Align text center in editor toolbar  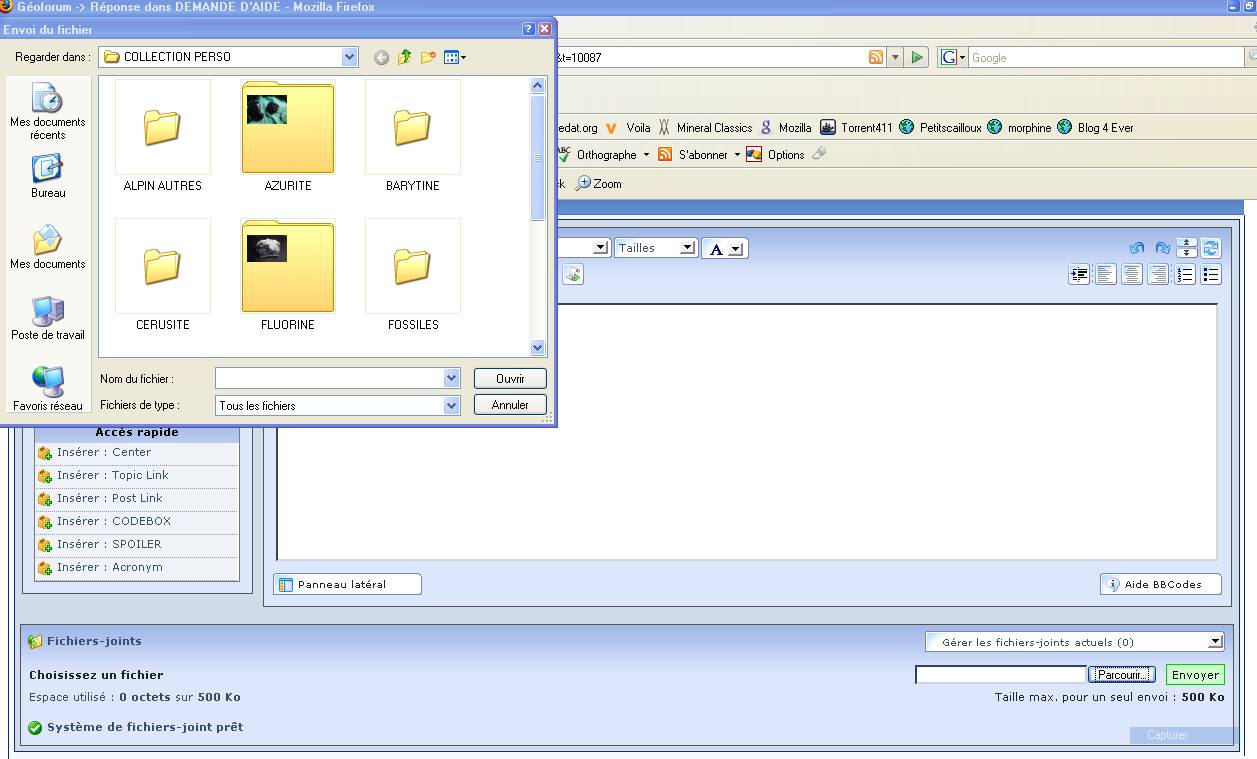click(x=1131, y=275)
